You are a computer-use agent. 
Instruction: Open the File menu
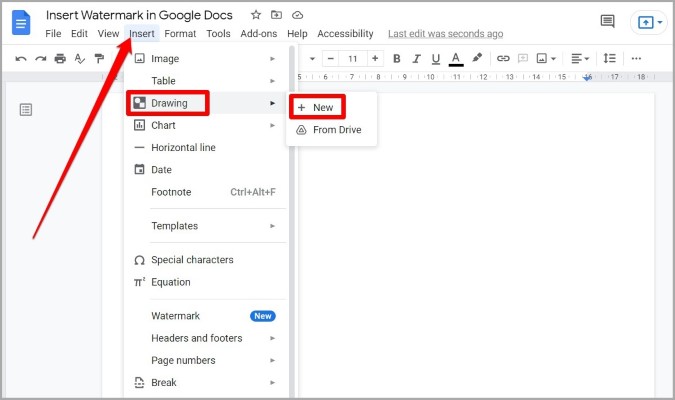coord(53,34)
